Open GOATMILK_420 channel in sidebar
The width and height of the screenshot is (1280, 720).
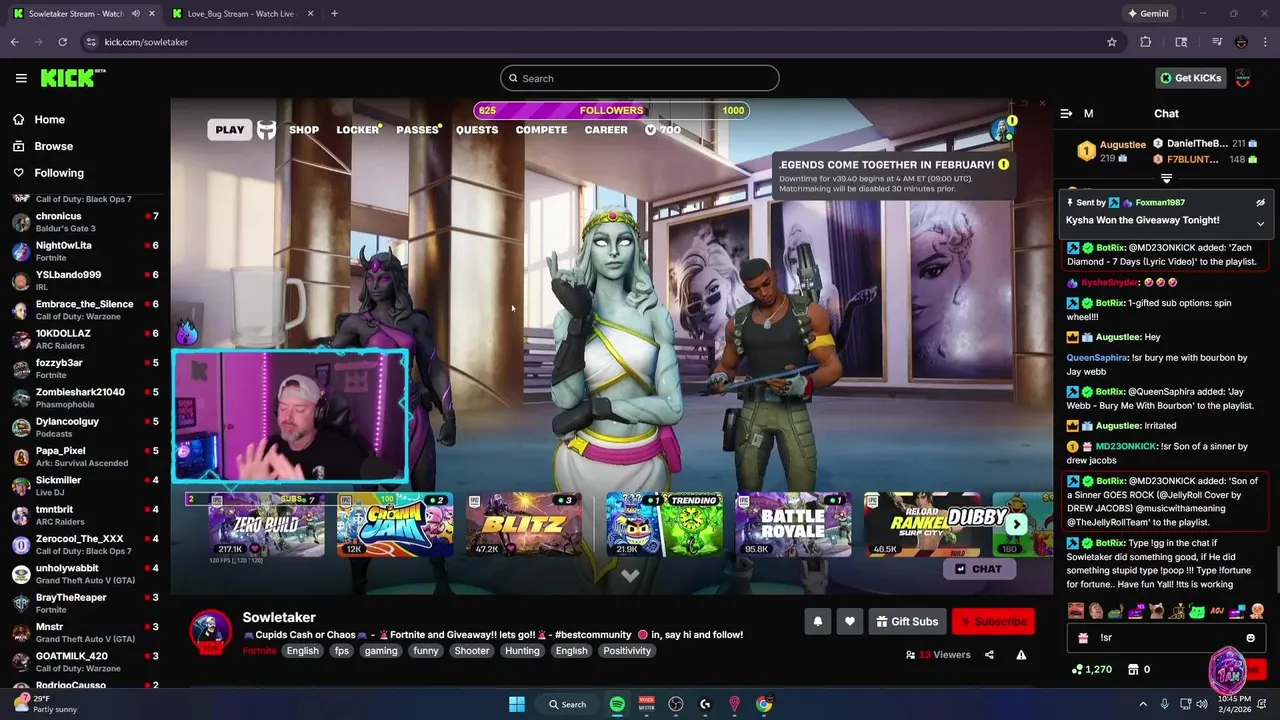[85, 662]
